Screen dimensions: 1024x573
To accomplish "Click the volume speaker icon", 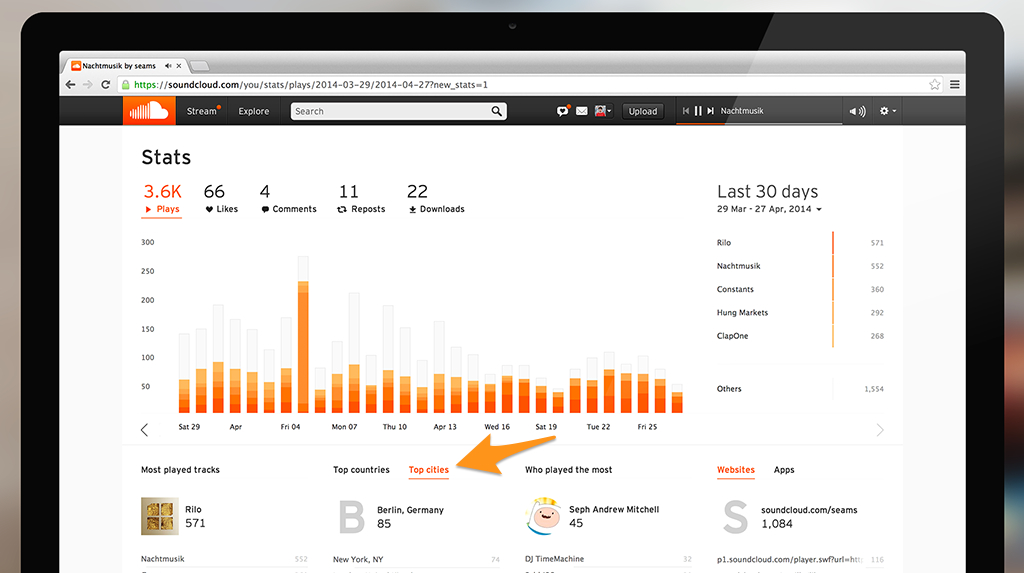I will click(x=857, y=112).
